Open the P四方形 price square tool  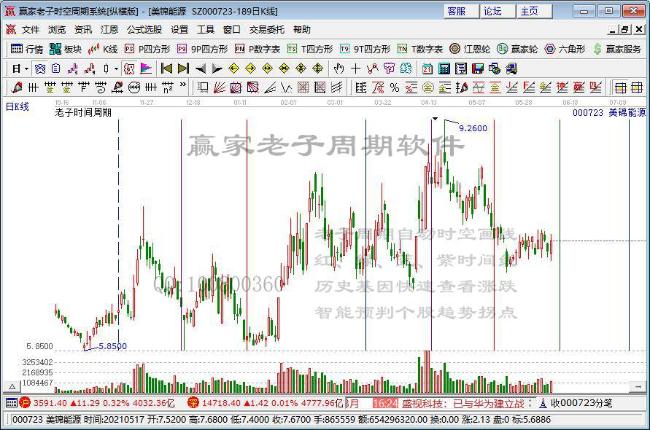[147, 49]
